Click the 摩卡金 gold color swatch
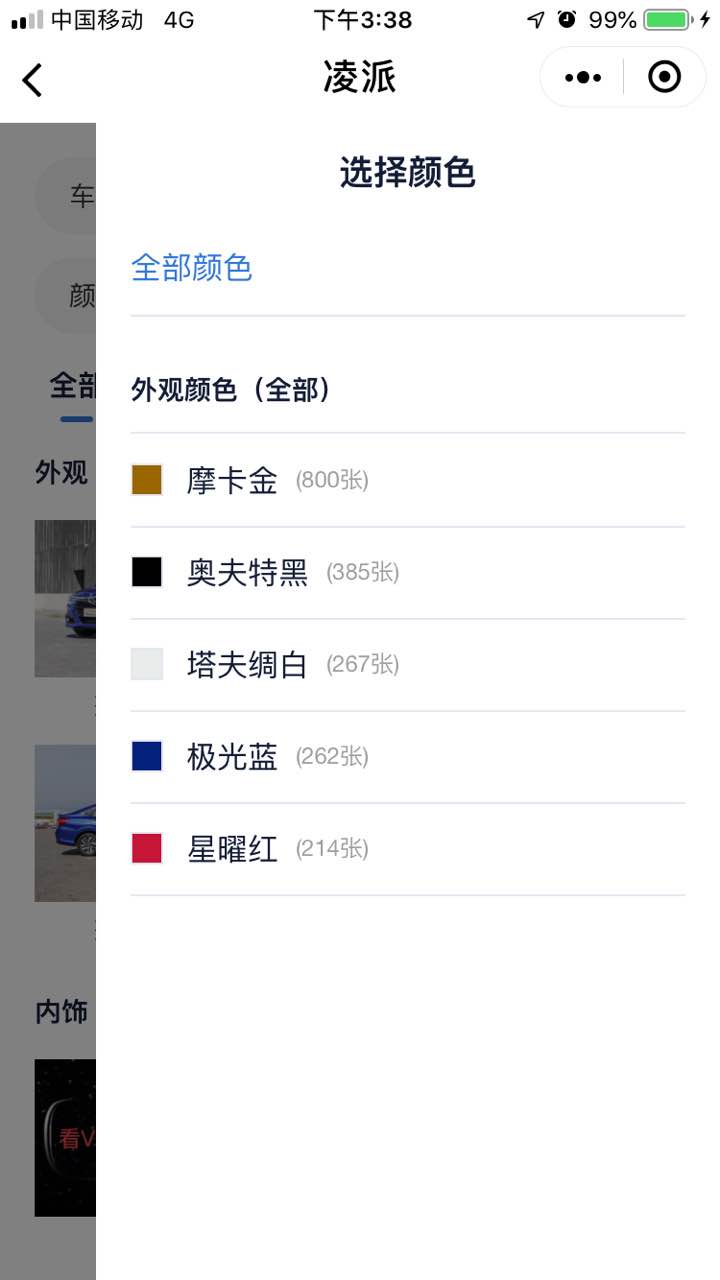This screenshot has width=720, height=1280. tap(147, 480)
